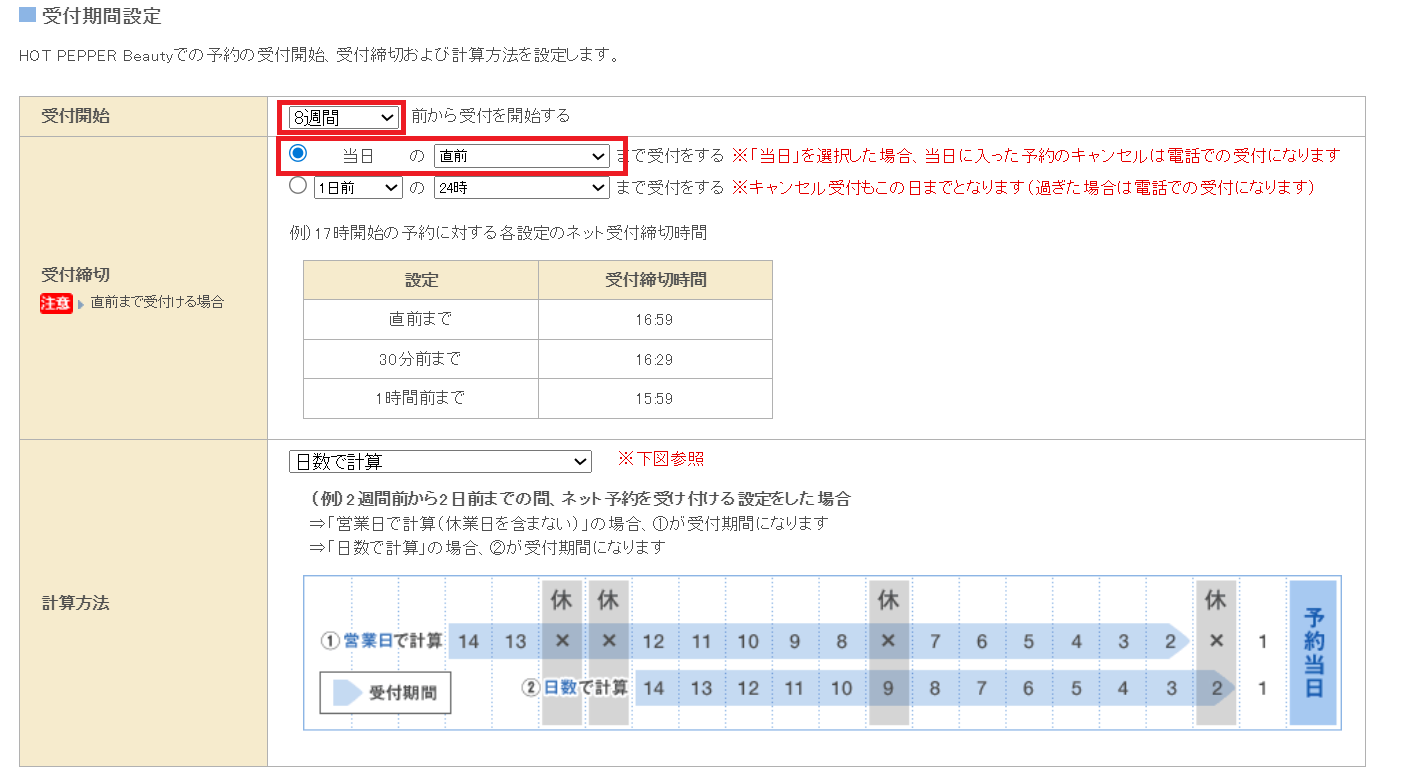Select the 当日 radio button
Image resolution: width=1407 pixels, height=783 pixels.
pos(297,154)
